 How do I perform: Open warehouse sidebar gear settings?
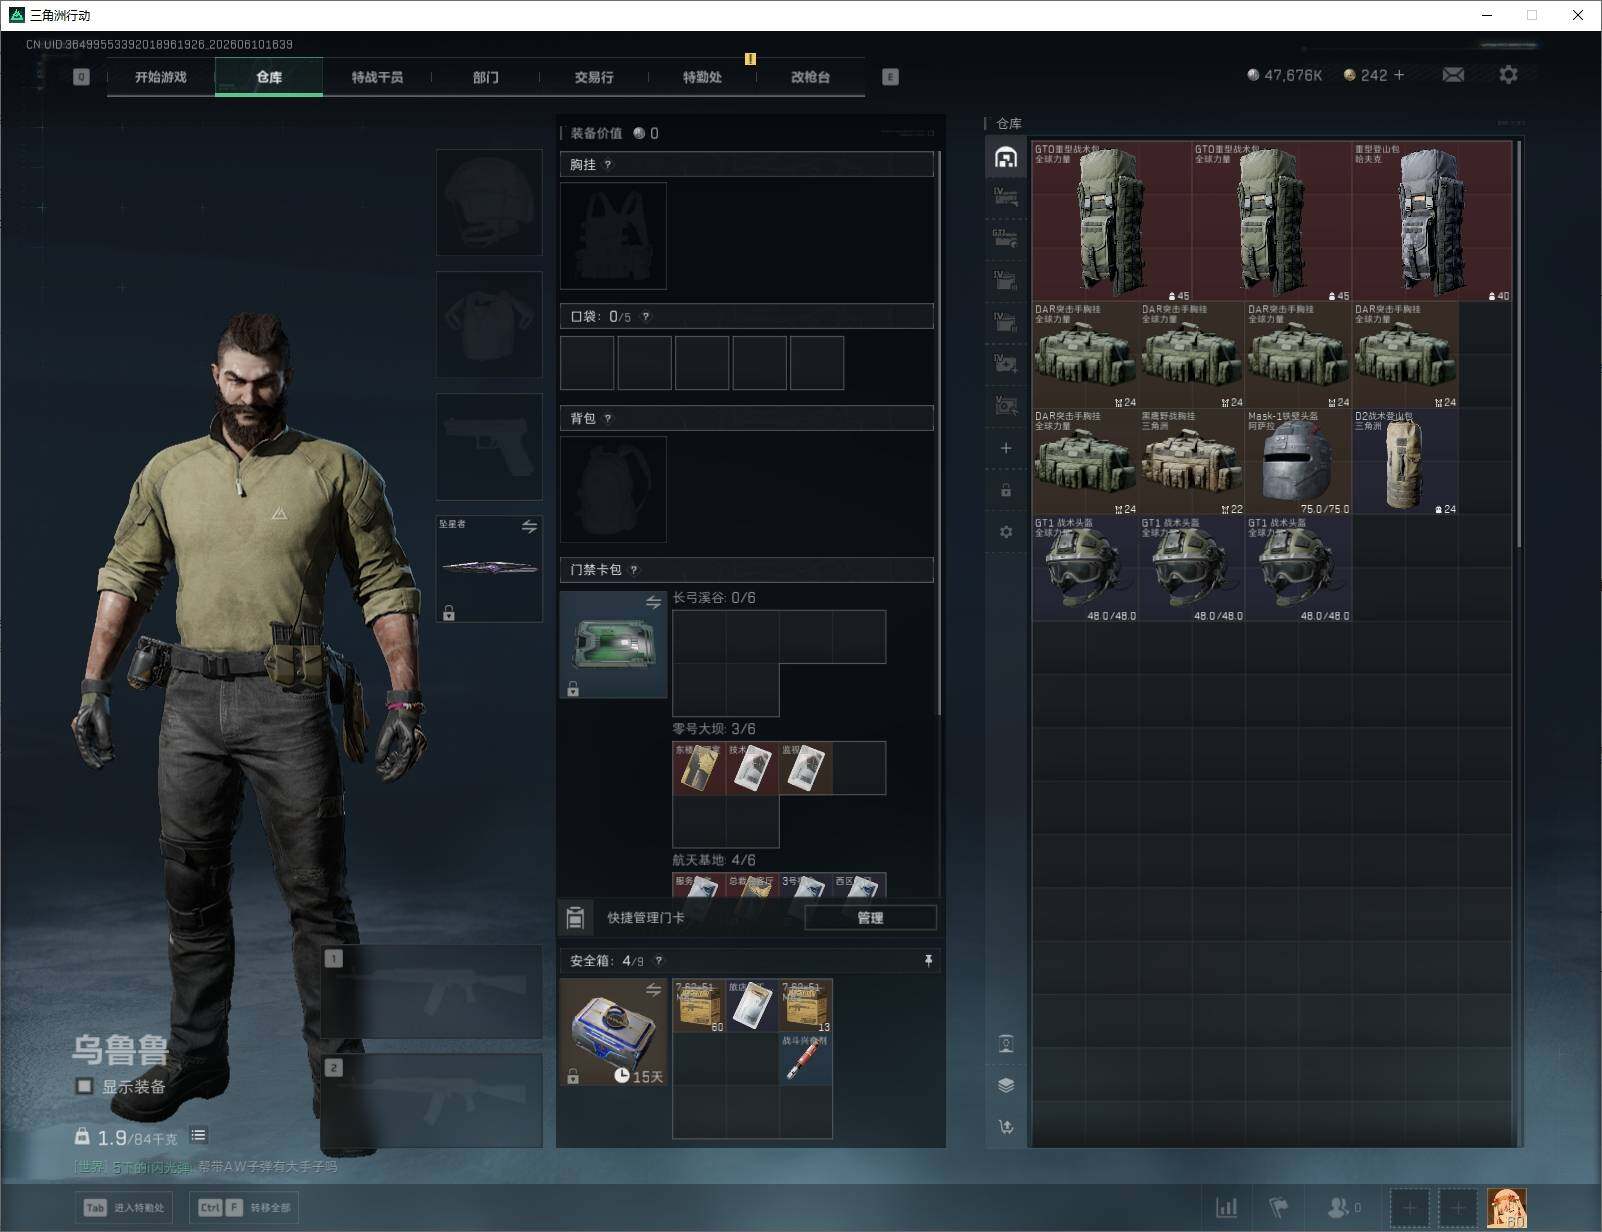(x=1006, y=532)
